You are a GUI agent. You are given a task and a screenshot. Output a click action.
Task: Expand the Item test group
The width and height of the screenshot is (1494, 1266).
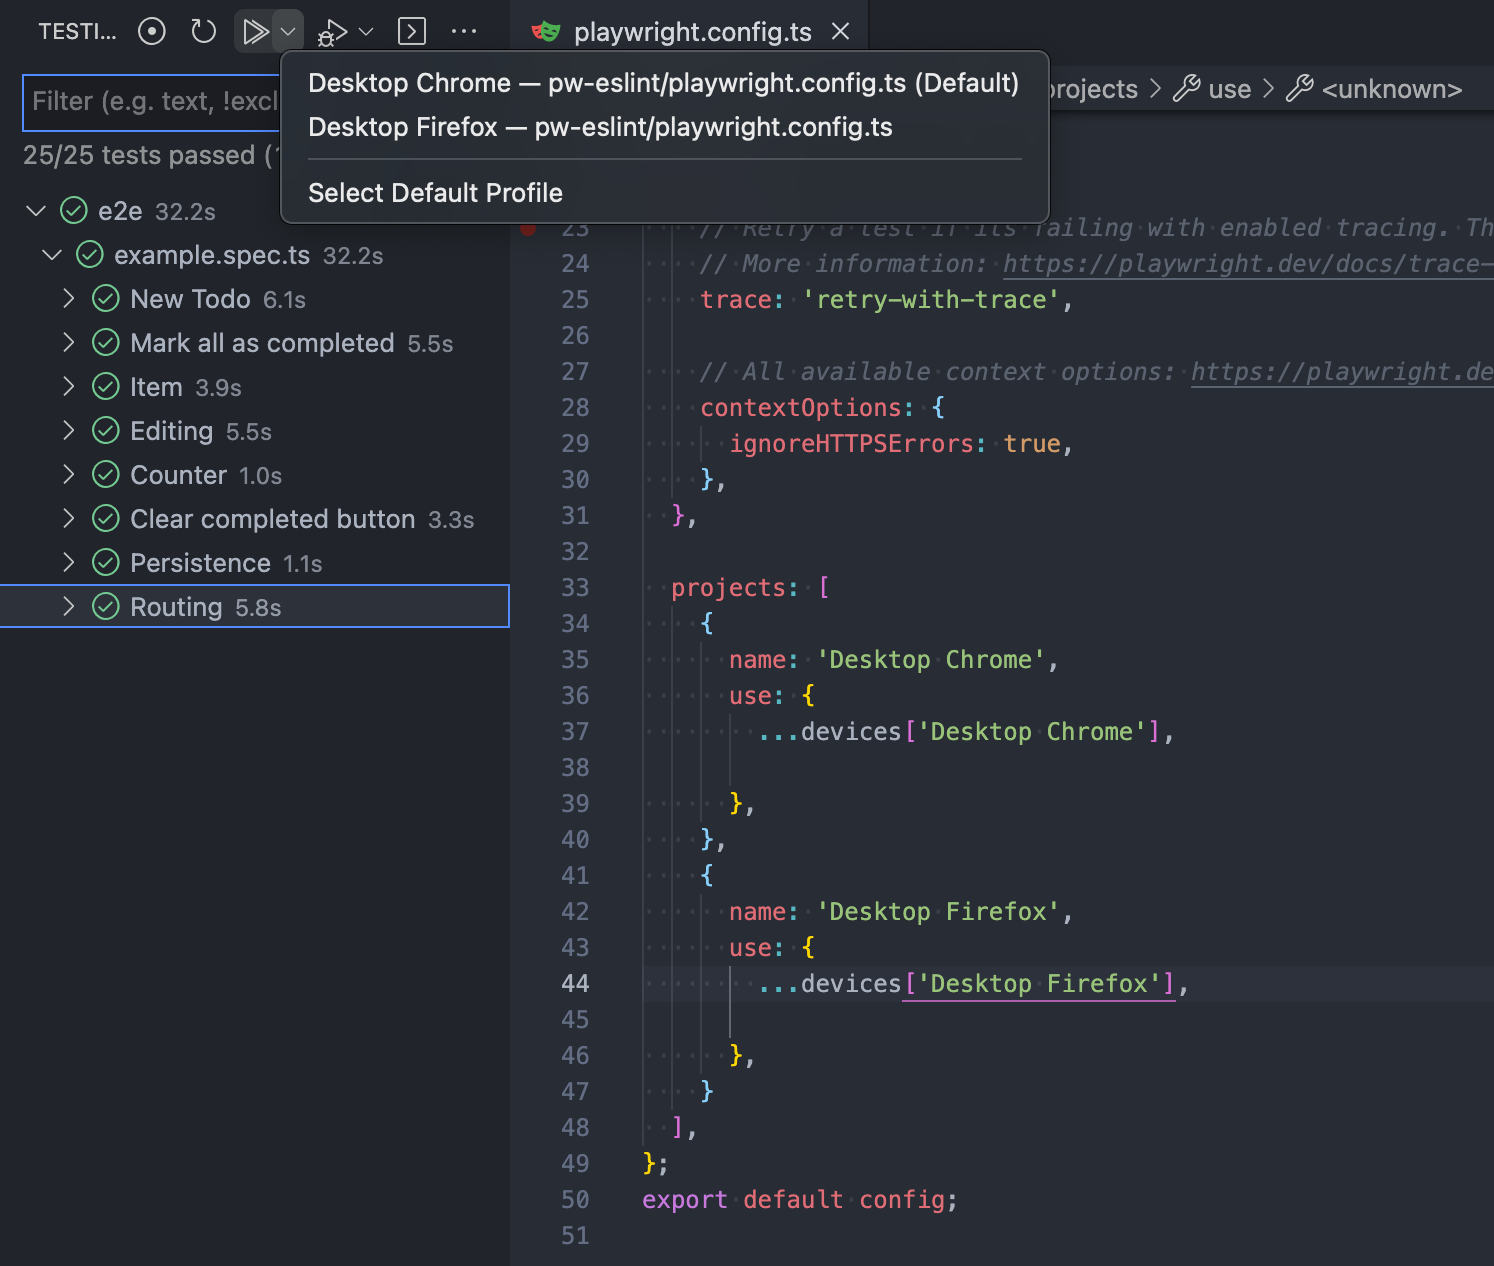pos(68,387)
